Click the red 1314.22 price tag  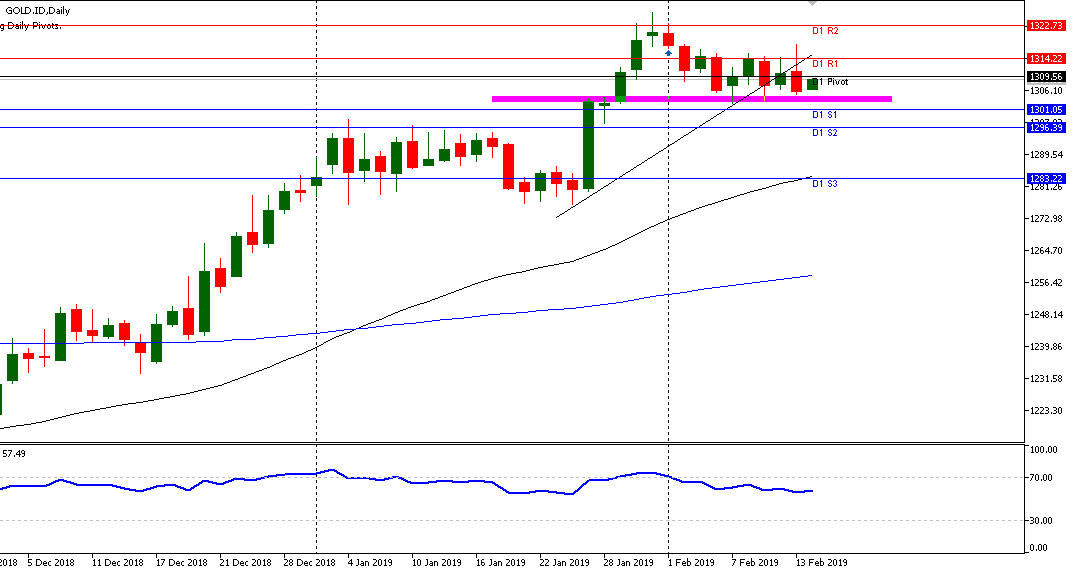1045,59
